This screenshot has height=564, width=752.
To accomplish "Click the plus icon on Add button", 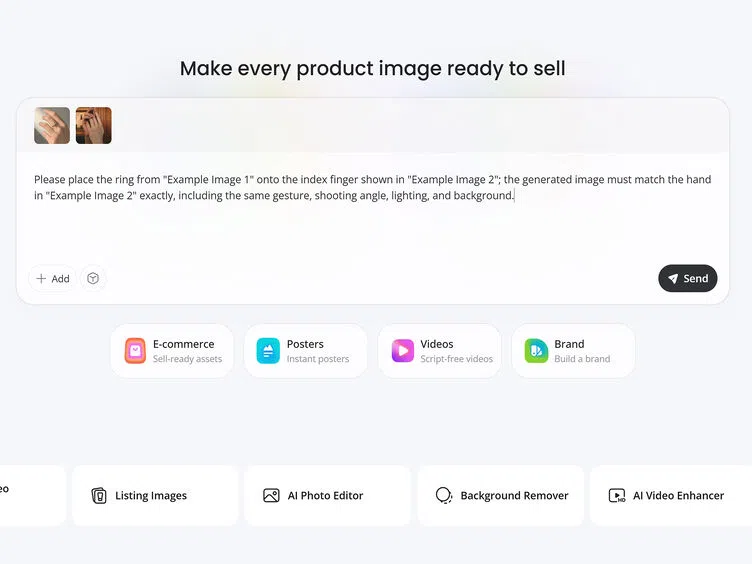I will tap(41, 279).
